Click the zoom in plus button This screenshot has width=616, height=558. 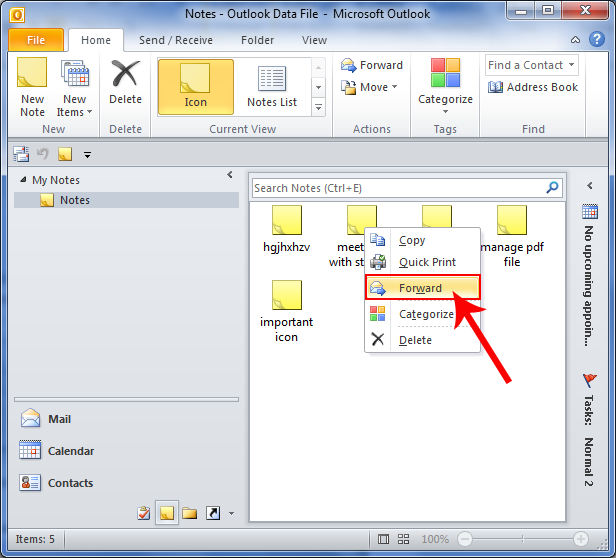pyautogui.click(x=581, y=539)
